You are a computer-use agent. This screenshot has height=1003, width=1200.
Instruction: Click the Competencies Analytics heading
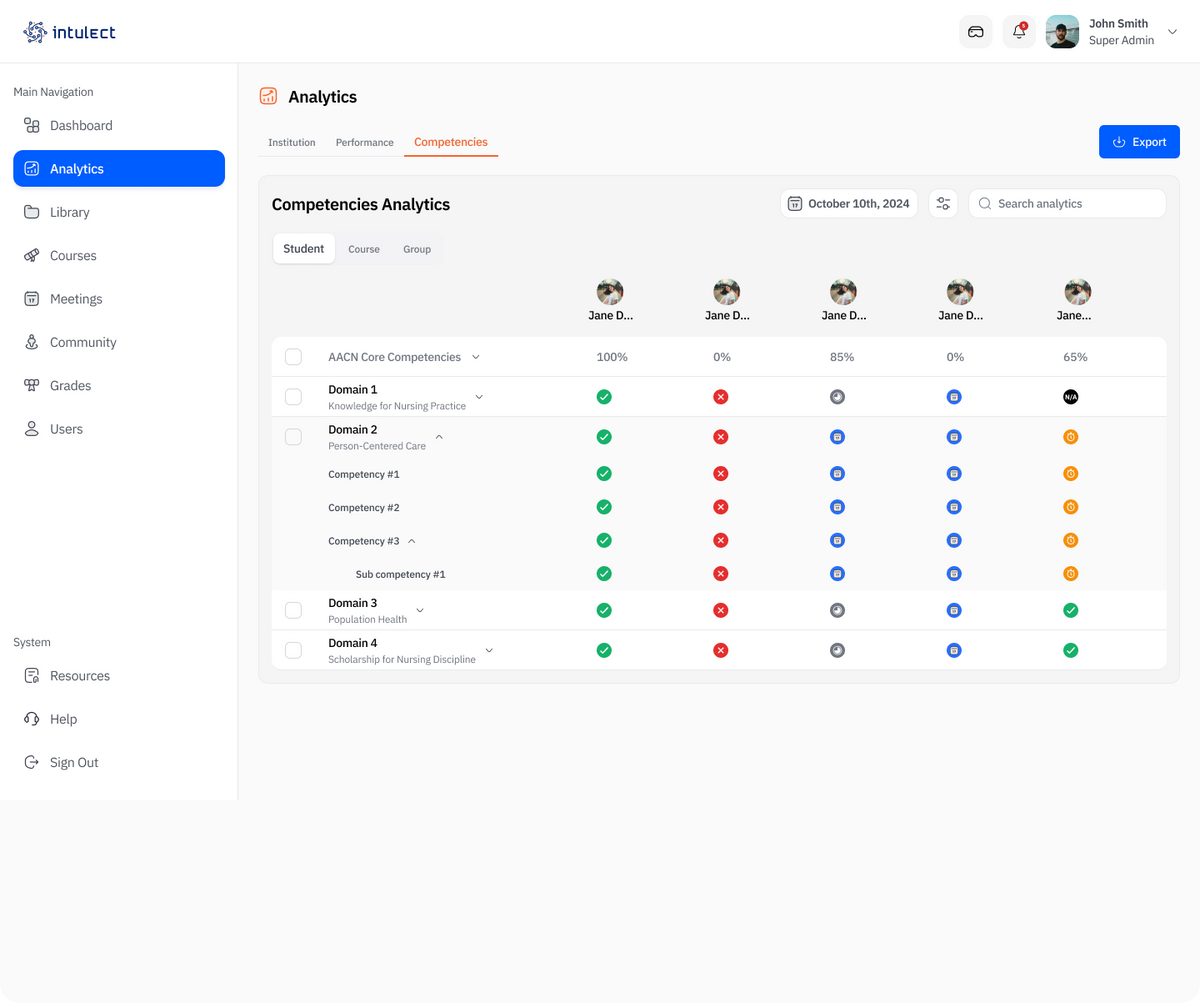click(x=361, y=205)
